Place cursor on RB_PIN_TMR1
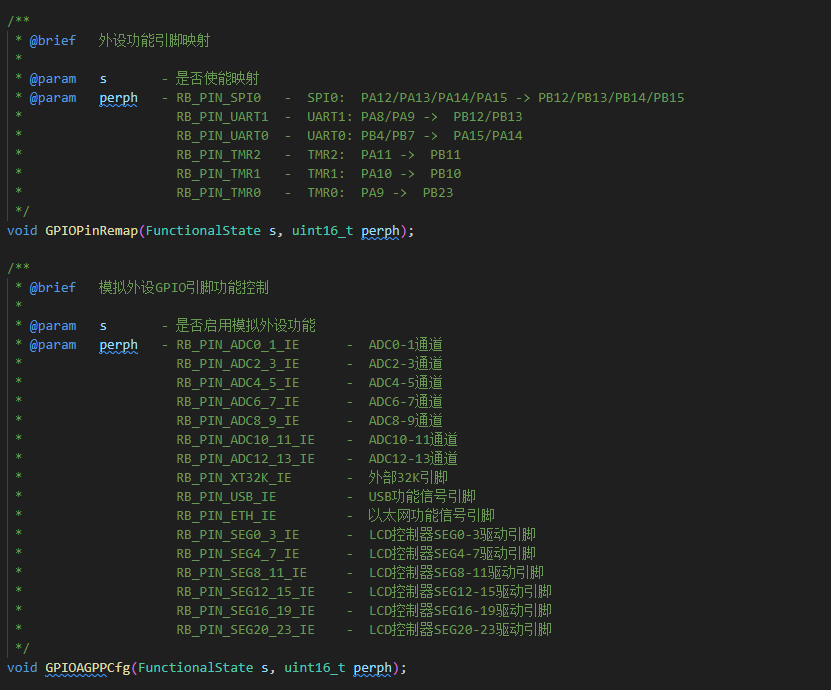This screenshot has height=690, width=831. tap(218, 174)
